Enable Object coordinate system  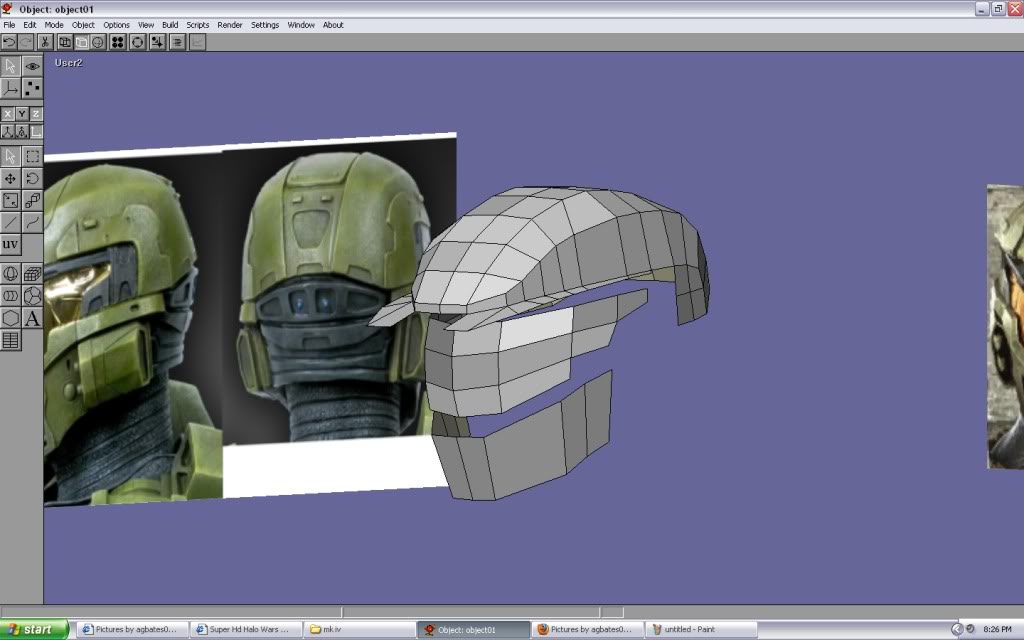(x=22, y=131)
